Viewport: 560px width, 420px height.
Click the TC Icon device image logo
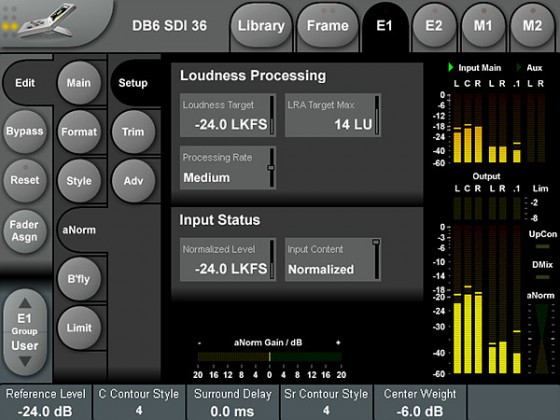click(48, 21)
